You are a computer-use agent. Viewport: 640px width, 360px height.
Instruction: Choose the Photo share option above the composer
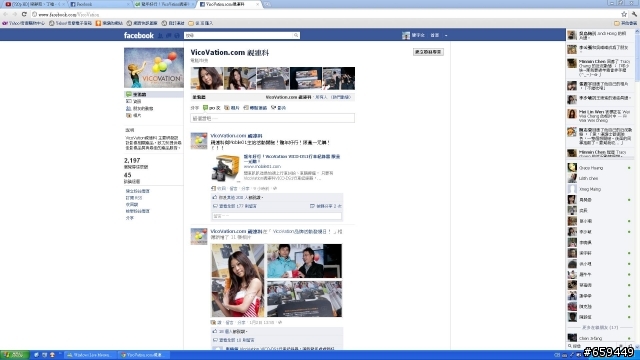[232, 108]
